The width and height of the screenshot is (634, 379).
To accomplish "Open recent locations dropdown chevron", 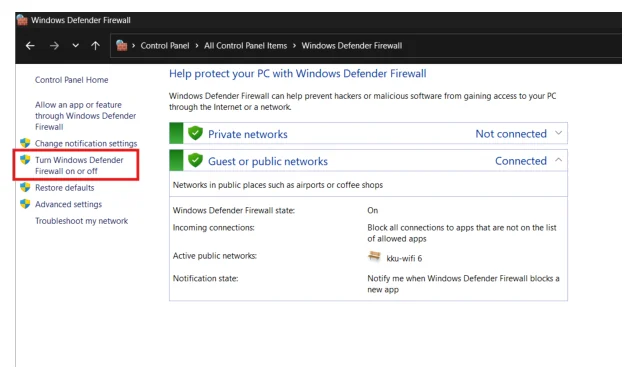I will coord(76,46).
